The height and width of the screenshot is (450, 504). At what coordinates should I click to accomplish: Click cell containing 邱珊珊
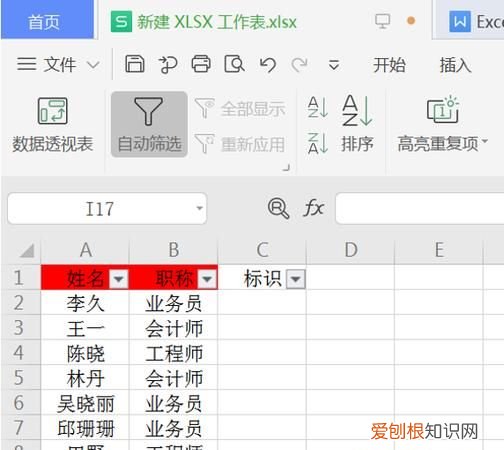[85, 428]
